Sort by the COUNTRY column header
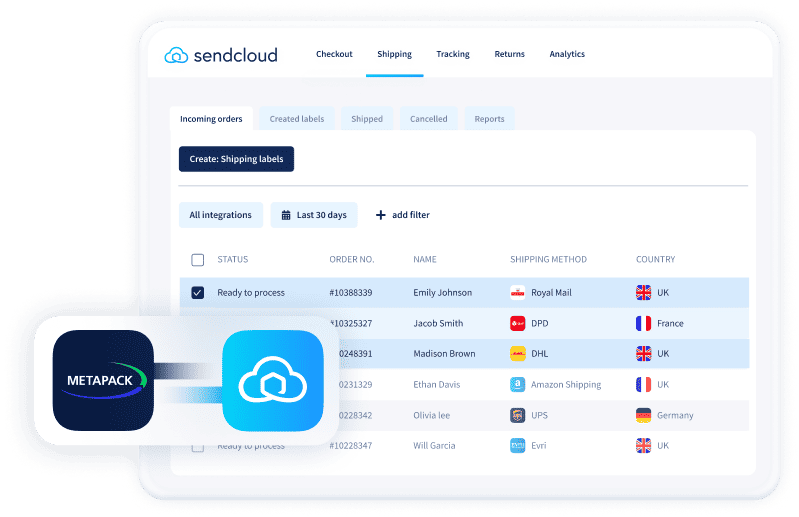 655,259
